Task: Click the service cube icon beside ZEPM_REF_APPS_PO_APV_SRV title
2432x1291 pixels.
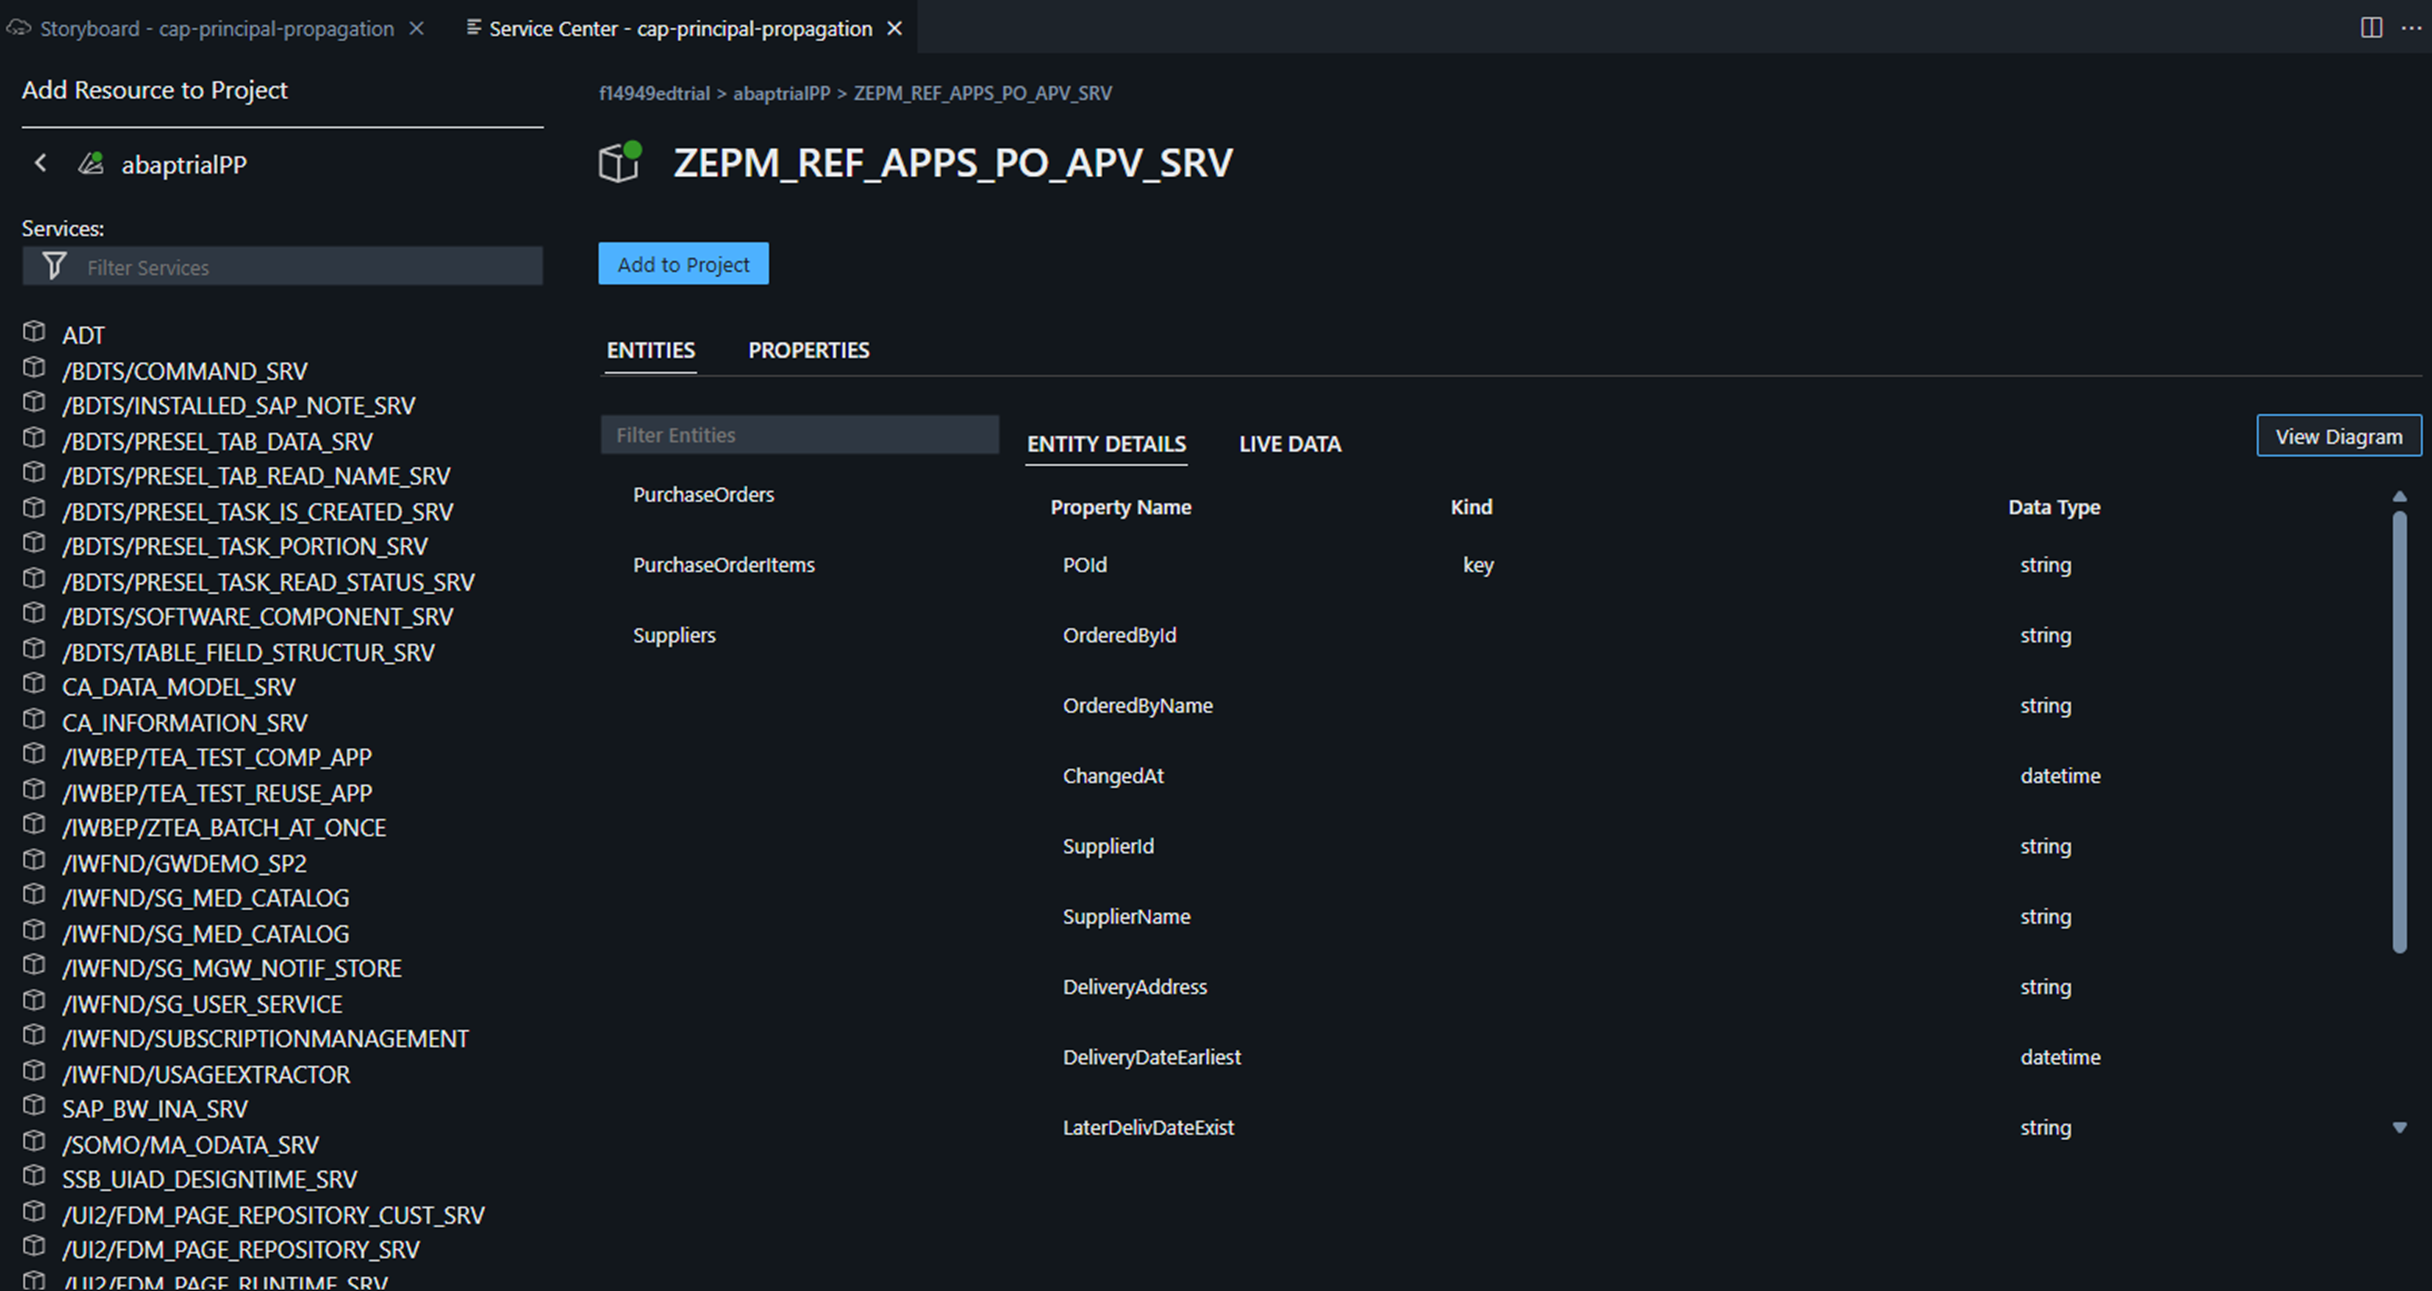Action: point(619,162)
